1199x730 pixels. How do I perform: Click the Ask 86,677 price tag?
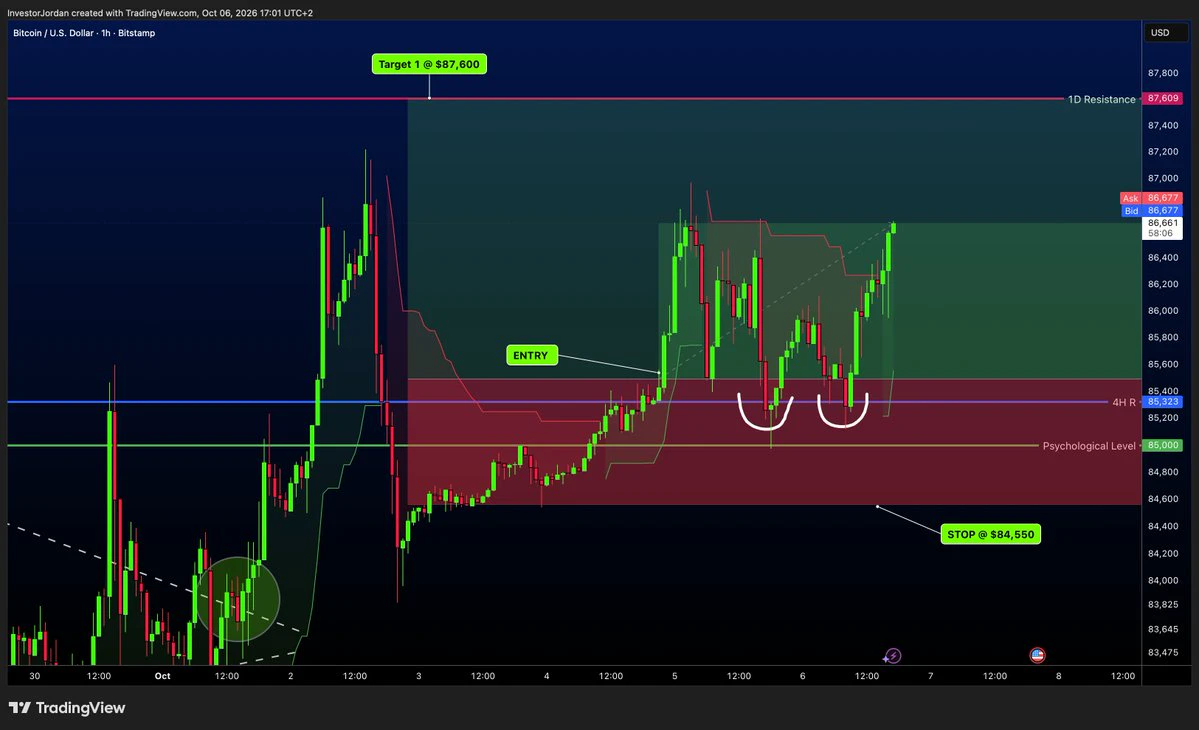tap(1151, 198)
